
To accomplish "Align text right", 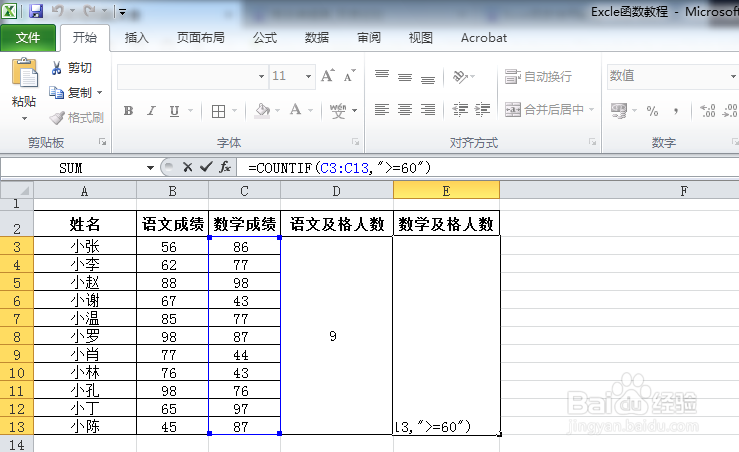I will tap(428, 110).
